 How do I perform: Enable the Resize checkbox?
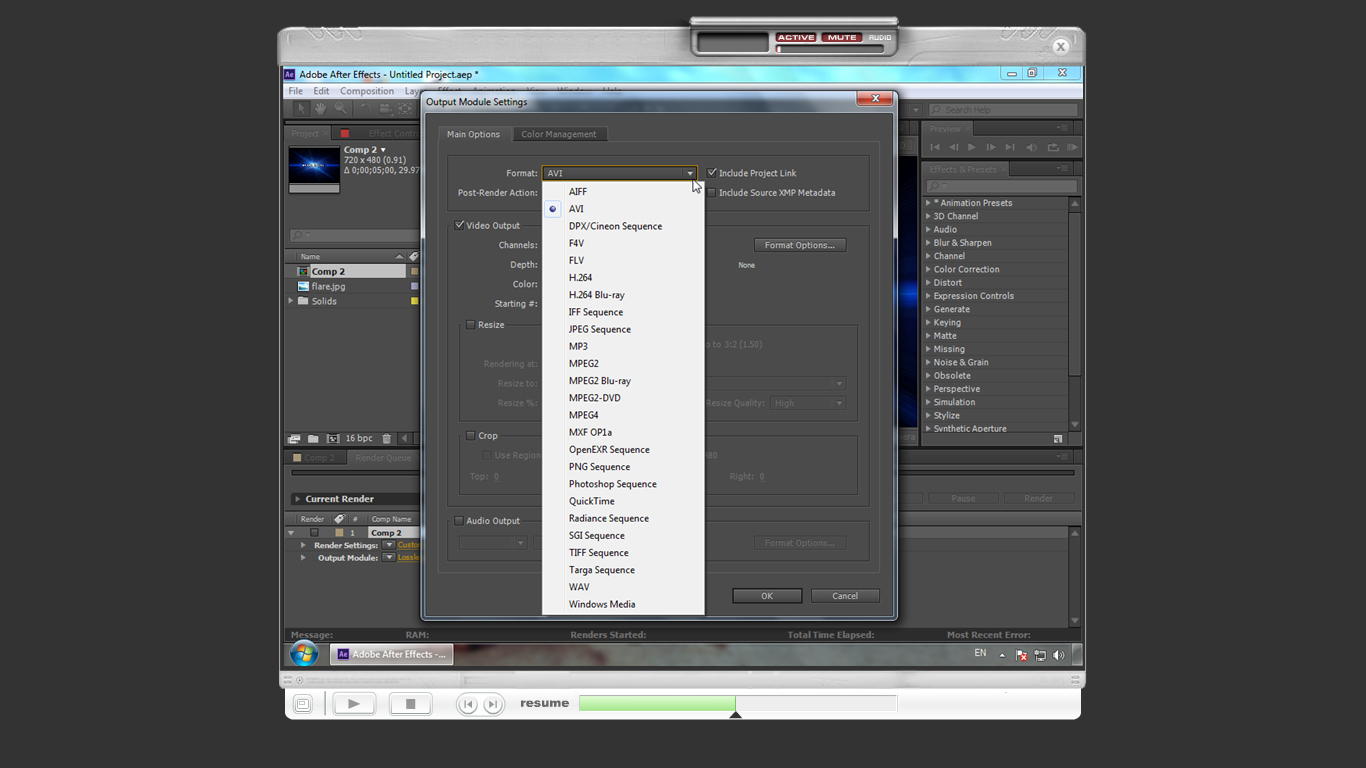coord(471,324)
